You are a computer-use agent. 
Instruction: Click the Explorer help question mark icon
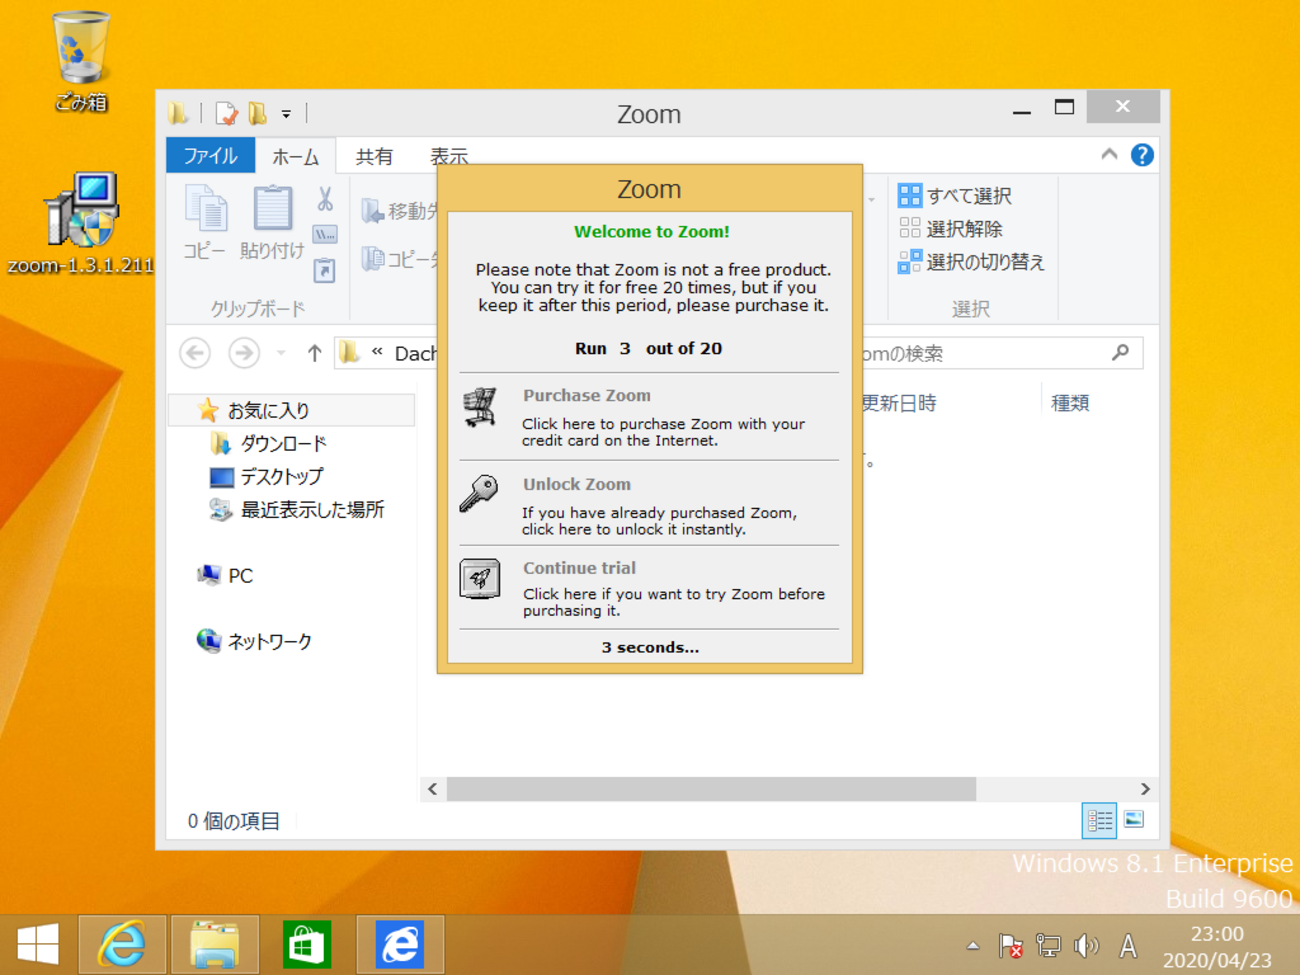pos(1142,155)
